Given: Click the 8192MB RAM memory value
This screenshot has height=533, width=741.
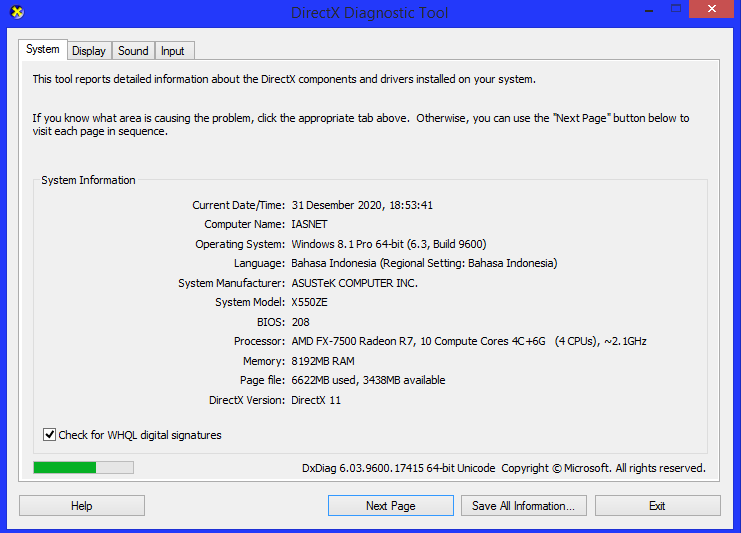Looking at the screenshot, I should (323, 361).
